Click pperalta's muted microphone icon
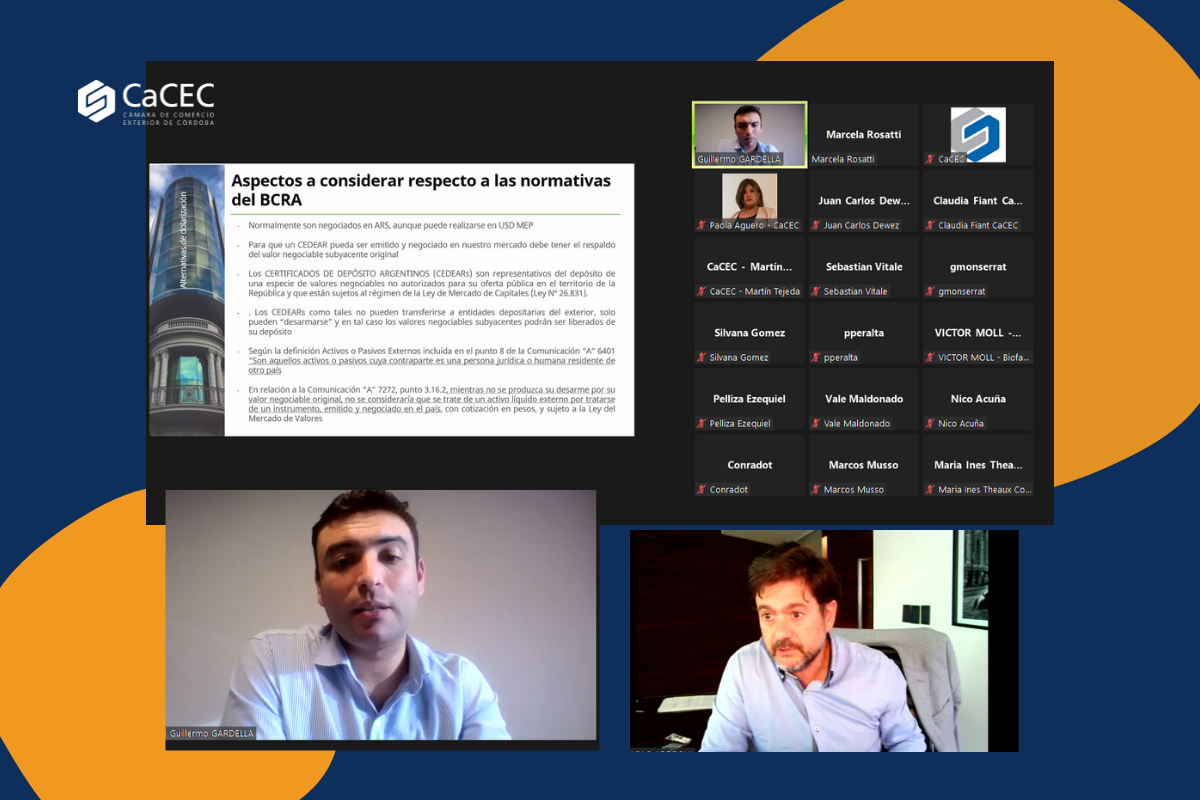The width and height of the screenshot is (1200, 800). pos(816,357)
